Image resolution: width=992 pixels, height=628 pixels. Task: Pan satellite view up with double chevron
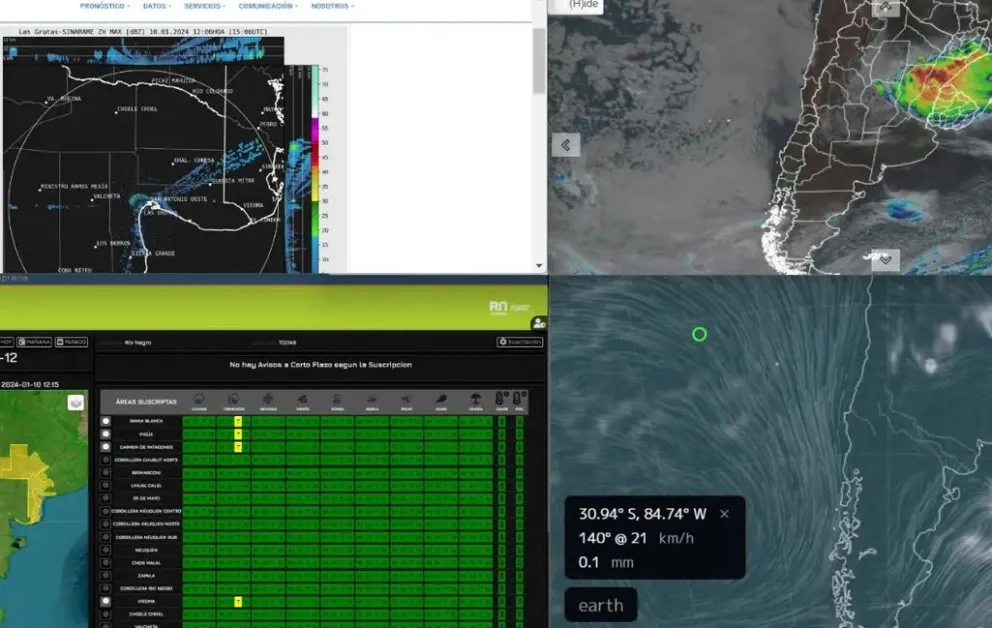(885, 8)
